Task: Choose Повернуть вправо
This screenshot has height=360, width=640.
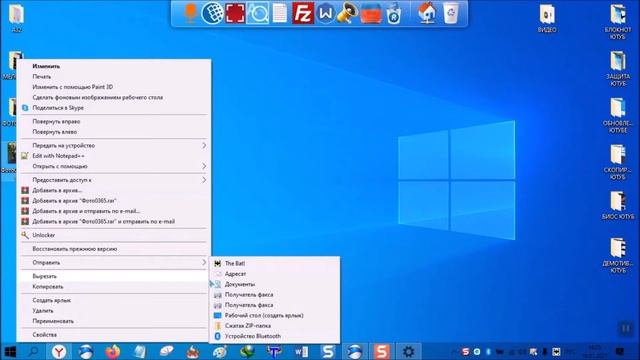Action: coord(114,121)
